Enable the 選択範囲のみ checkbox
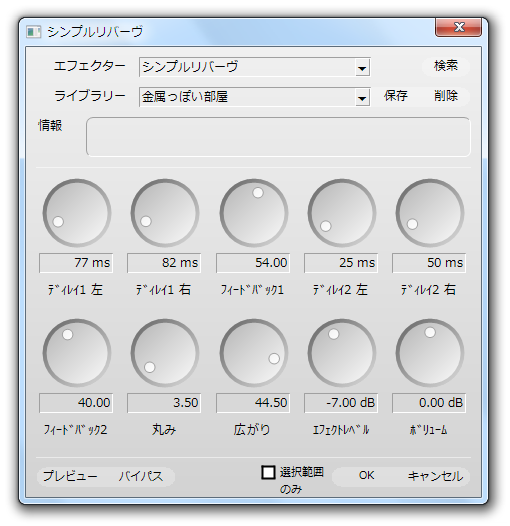Viewport: 510px width, 526px height. (268, 472)
